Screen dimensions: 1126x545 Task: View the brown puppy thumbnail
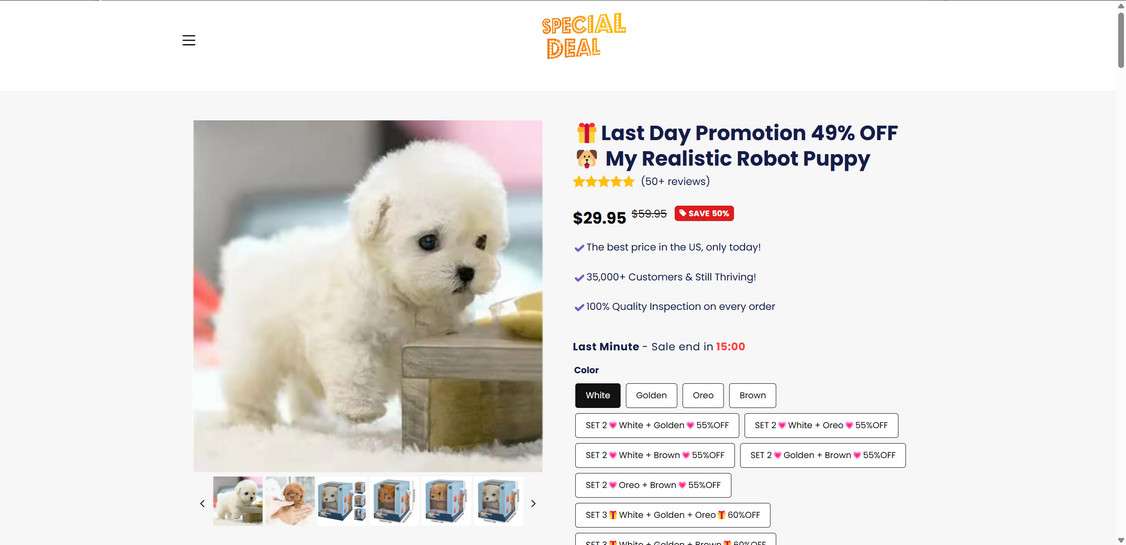pos(290,500)
